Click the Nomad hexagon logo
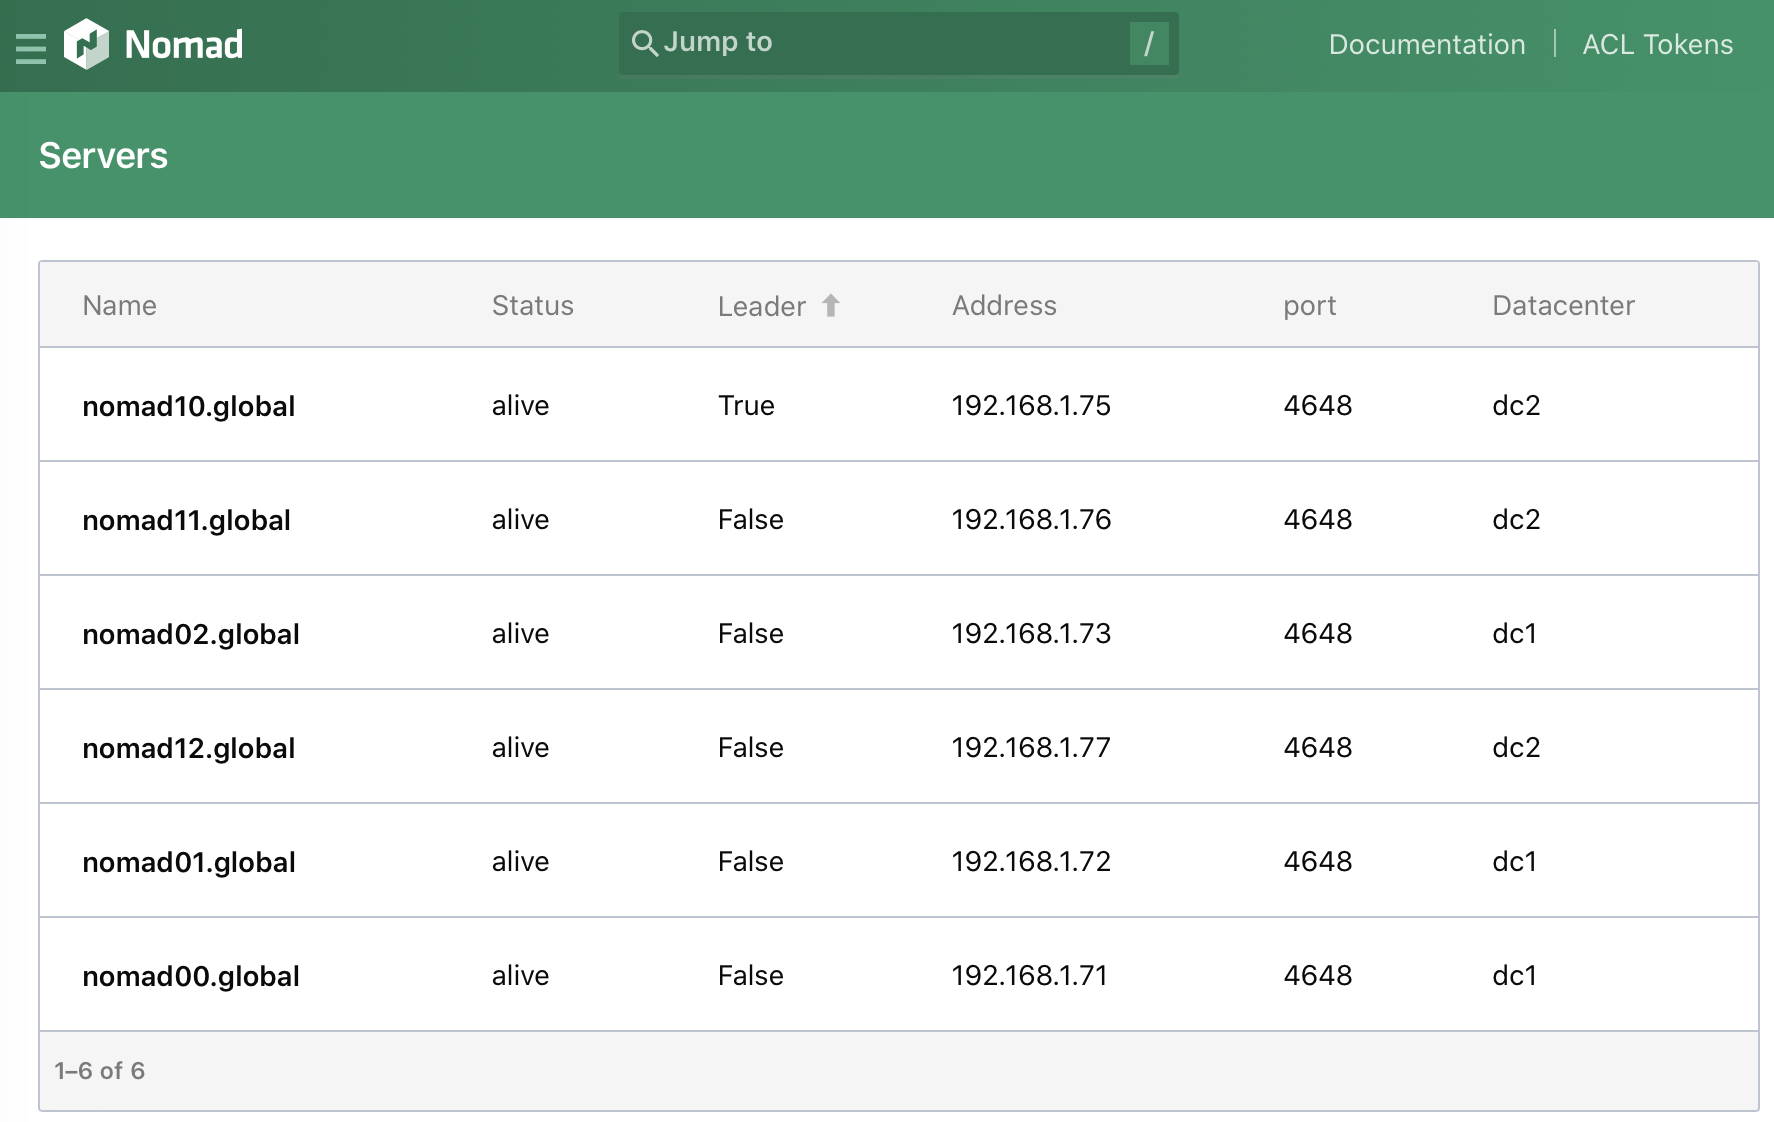 (x=86, y=45)
